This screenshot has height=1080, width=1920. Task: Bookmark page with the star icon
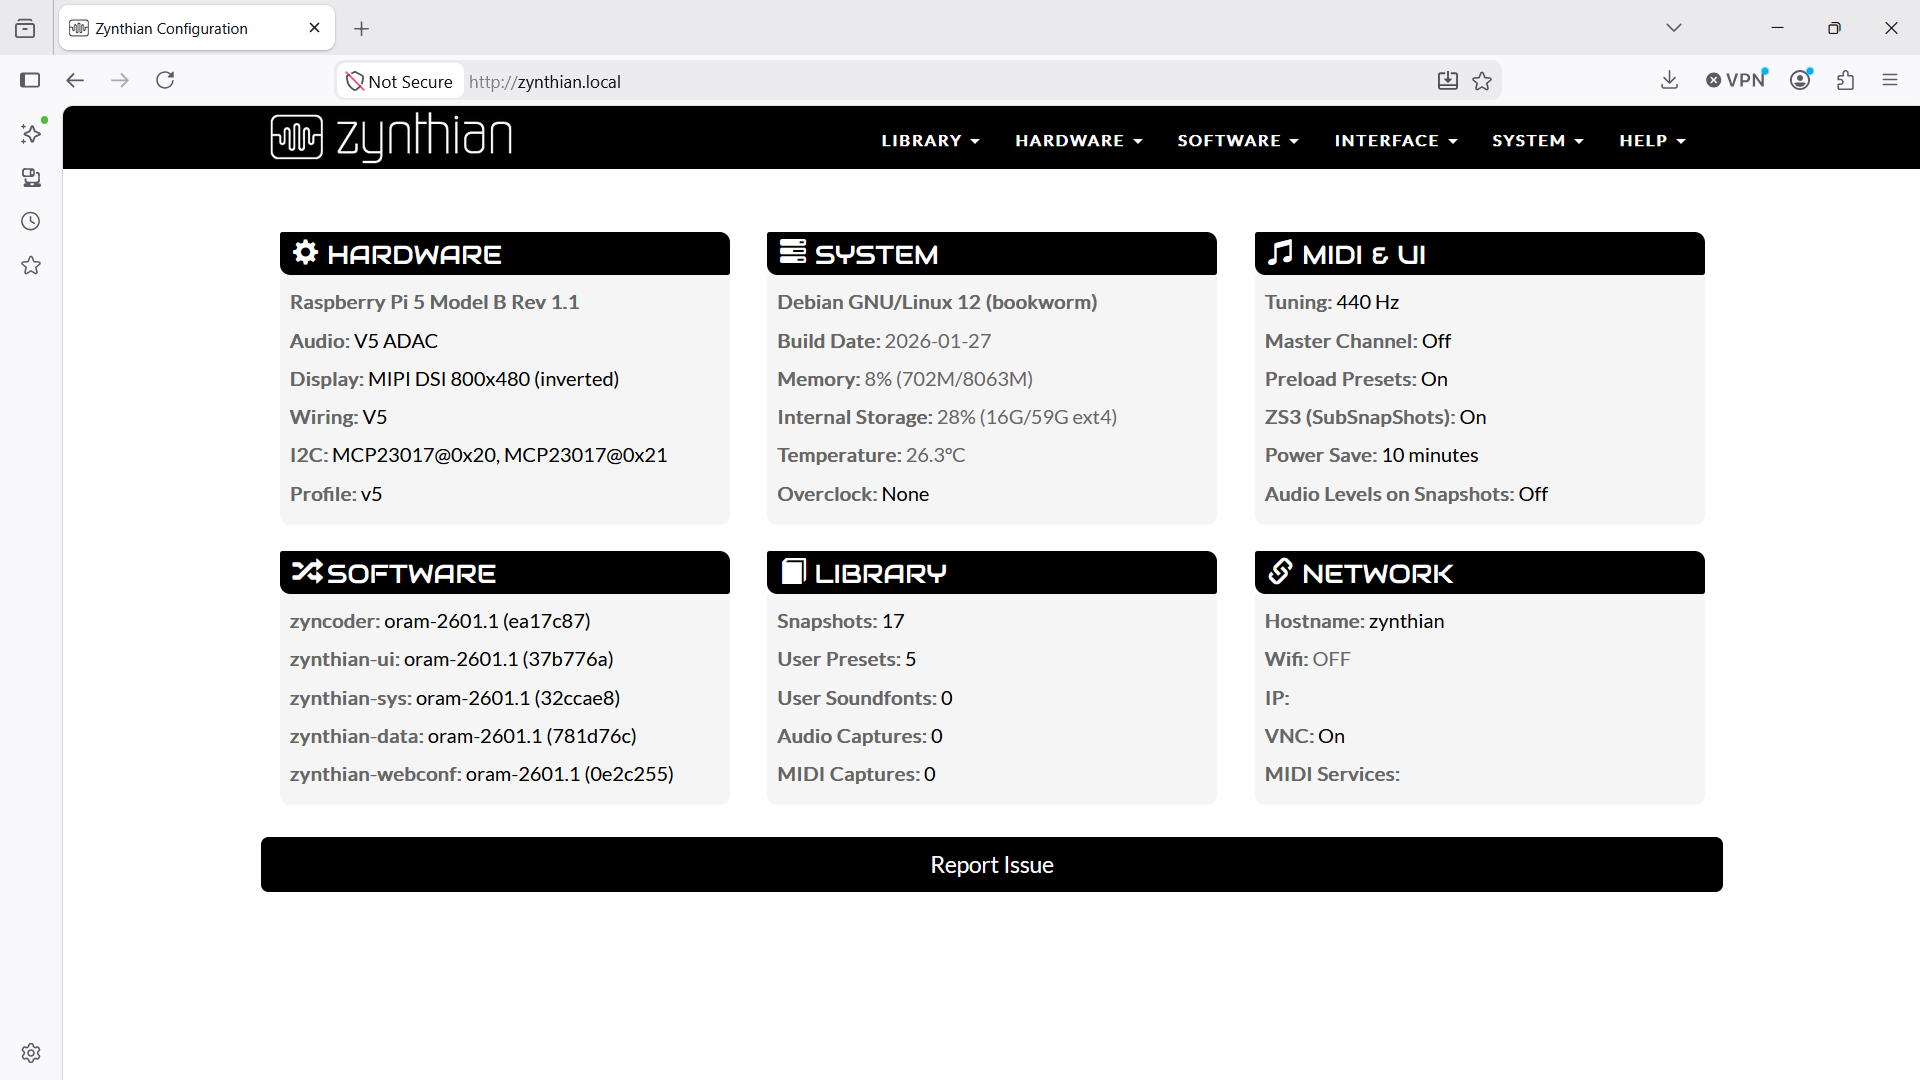pyautogui.click(x=1482, y=81)
